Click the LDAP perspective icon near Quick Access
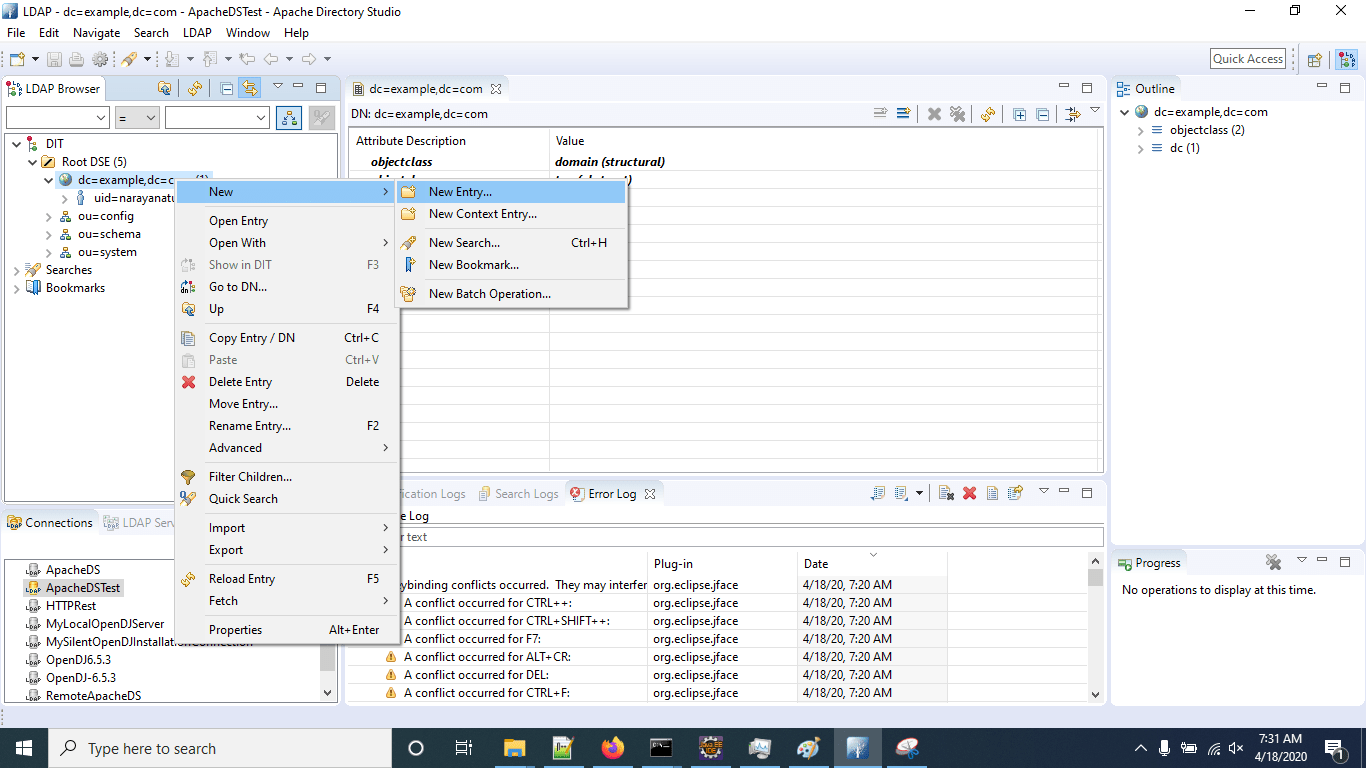 [x=1346, y=60]
